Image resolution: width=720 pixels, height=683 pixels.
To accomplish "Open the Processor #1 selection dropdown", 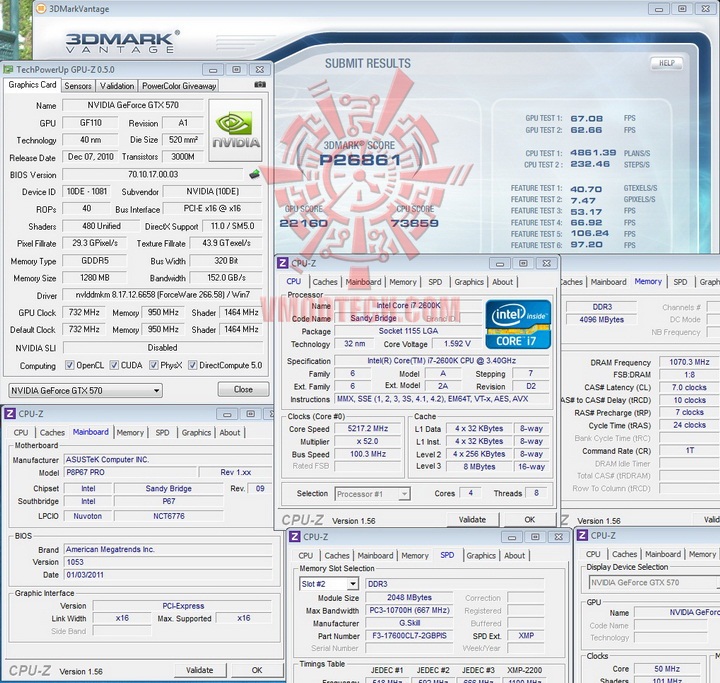I will (372, 494).
